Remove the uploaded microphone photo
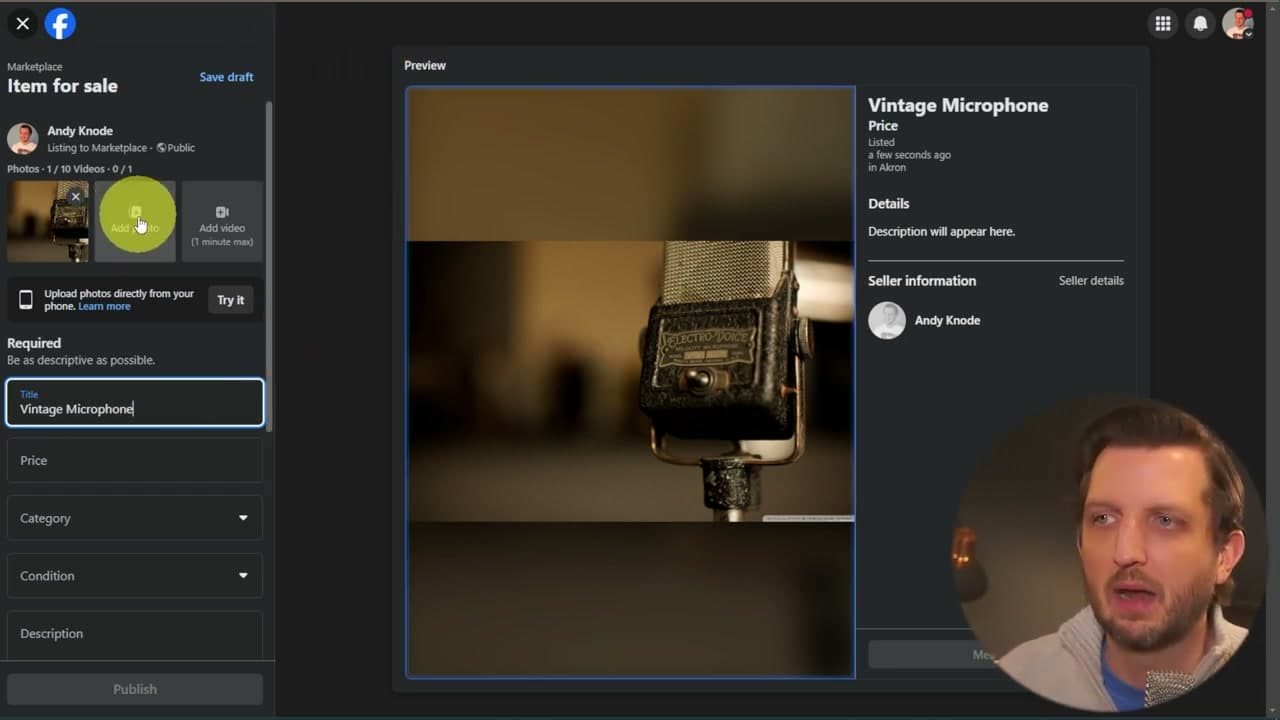The height and width of the screenshot is (720, 1280). (75, 197)
